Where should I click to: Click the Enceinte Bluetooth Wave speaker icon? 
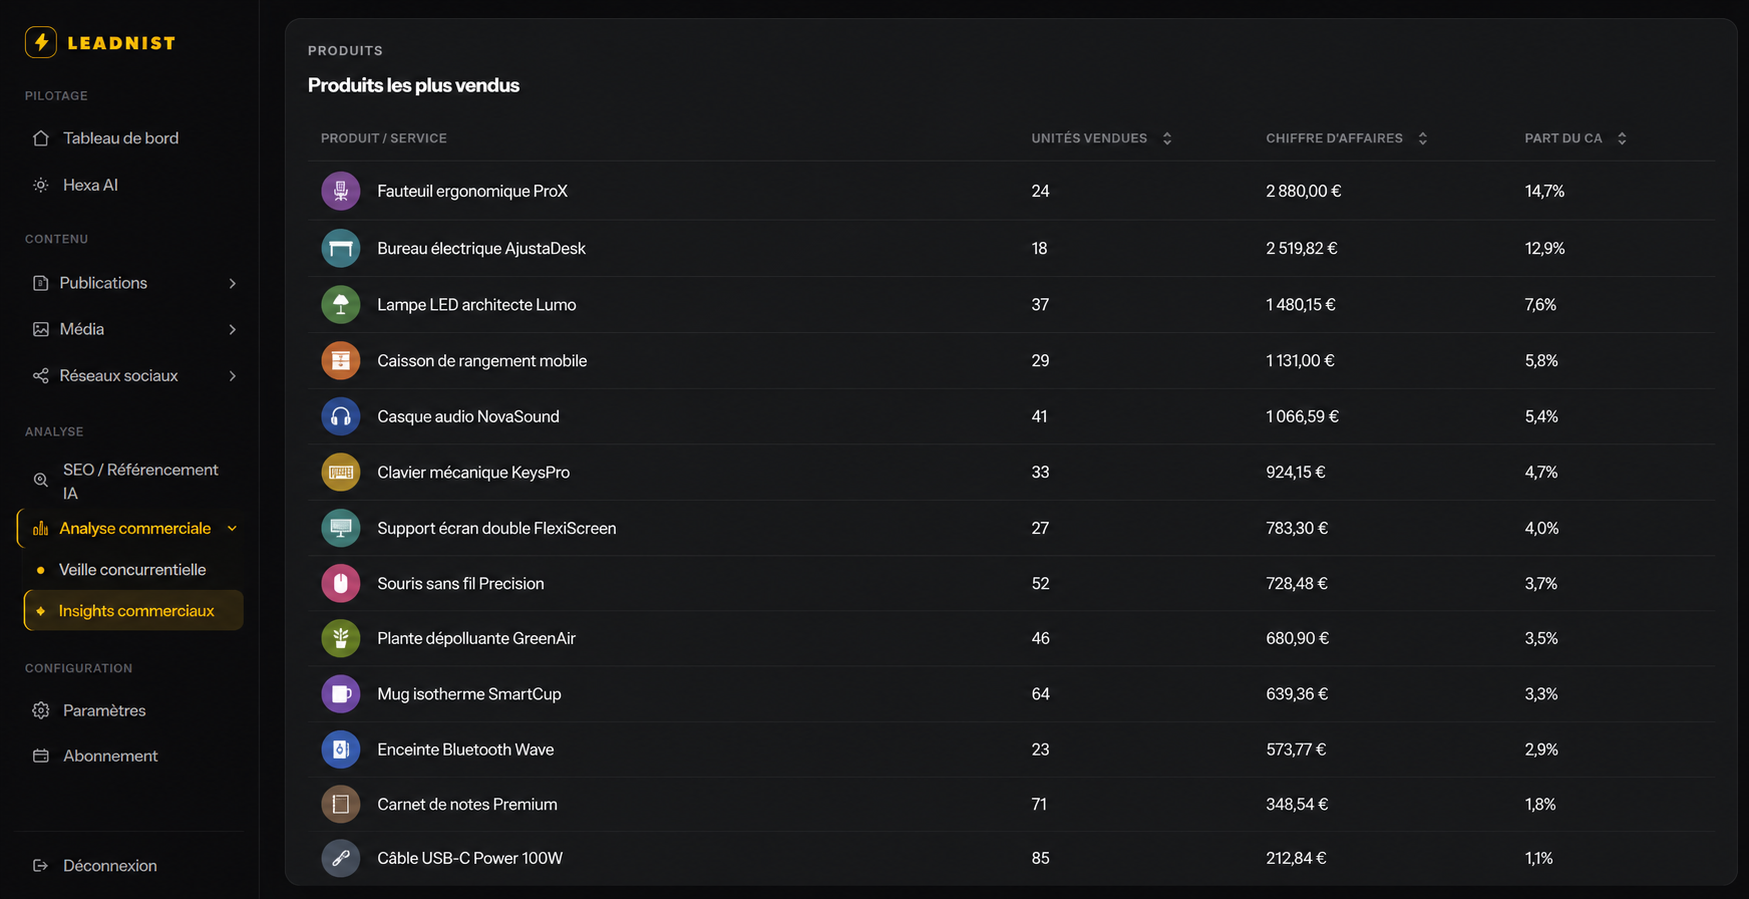pyautogui.click(x=341, y=749)
